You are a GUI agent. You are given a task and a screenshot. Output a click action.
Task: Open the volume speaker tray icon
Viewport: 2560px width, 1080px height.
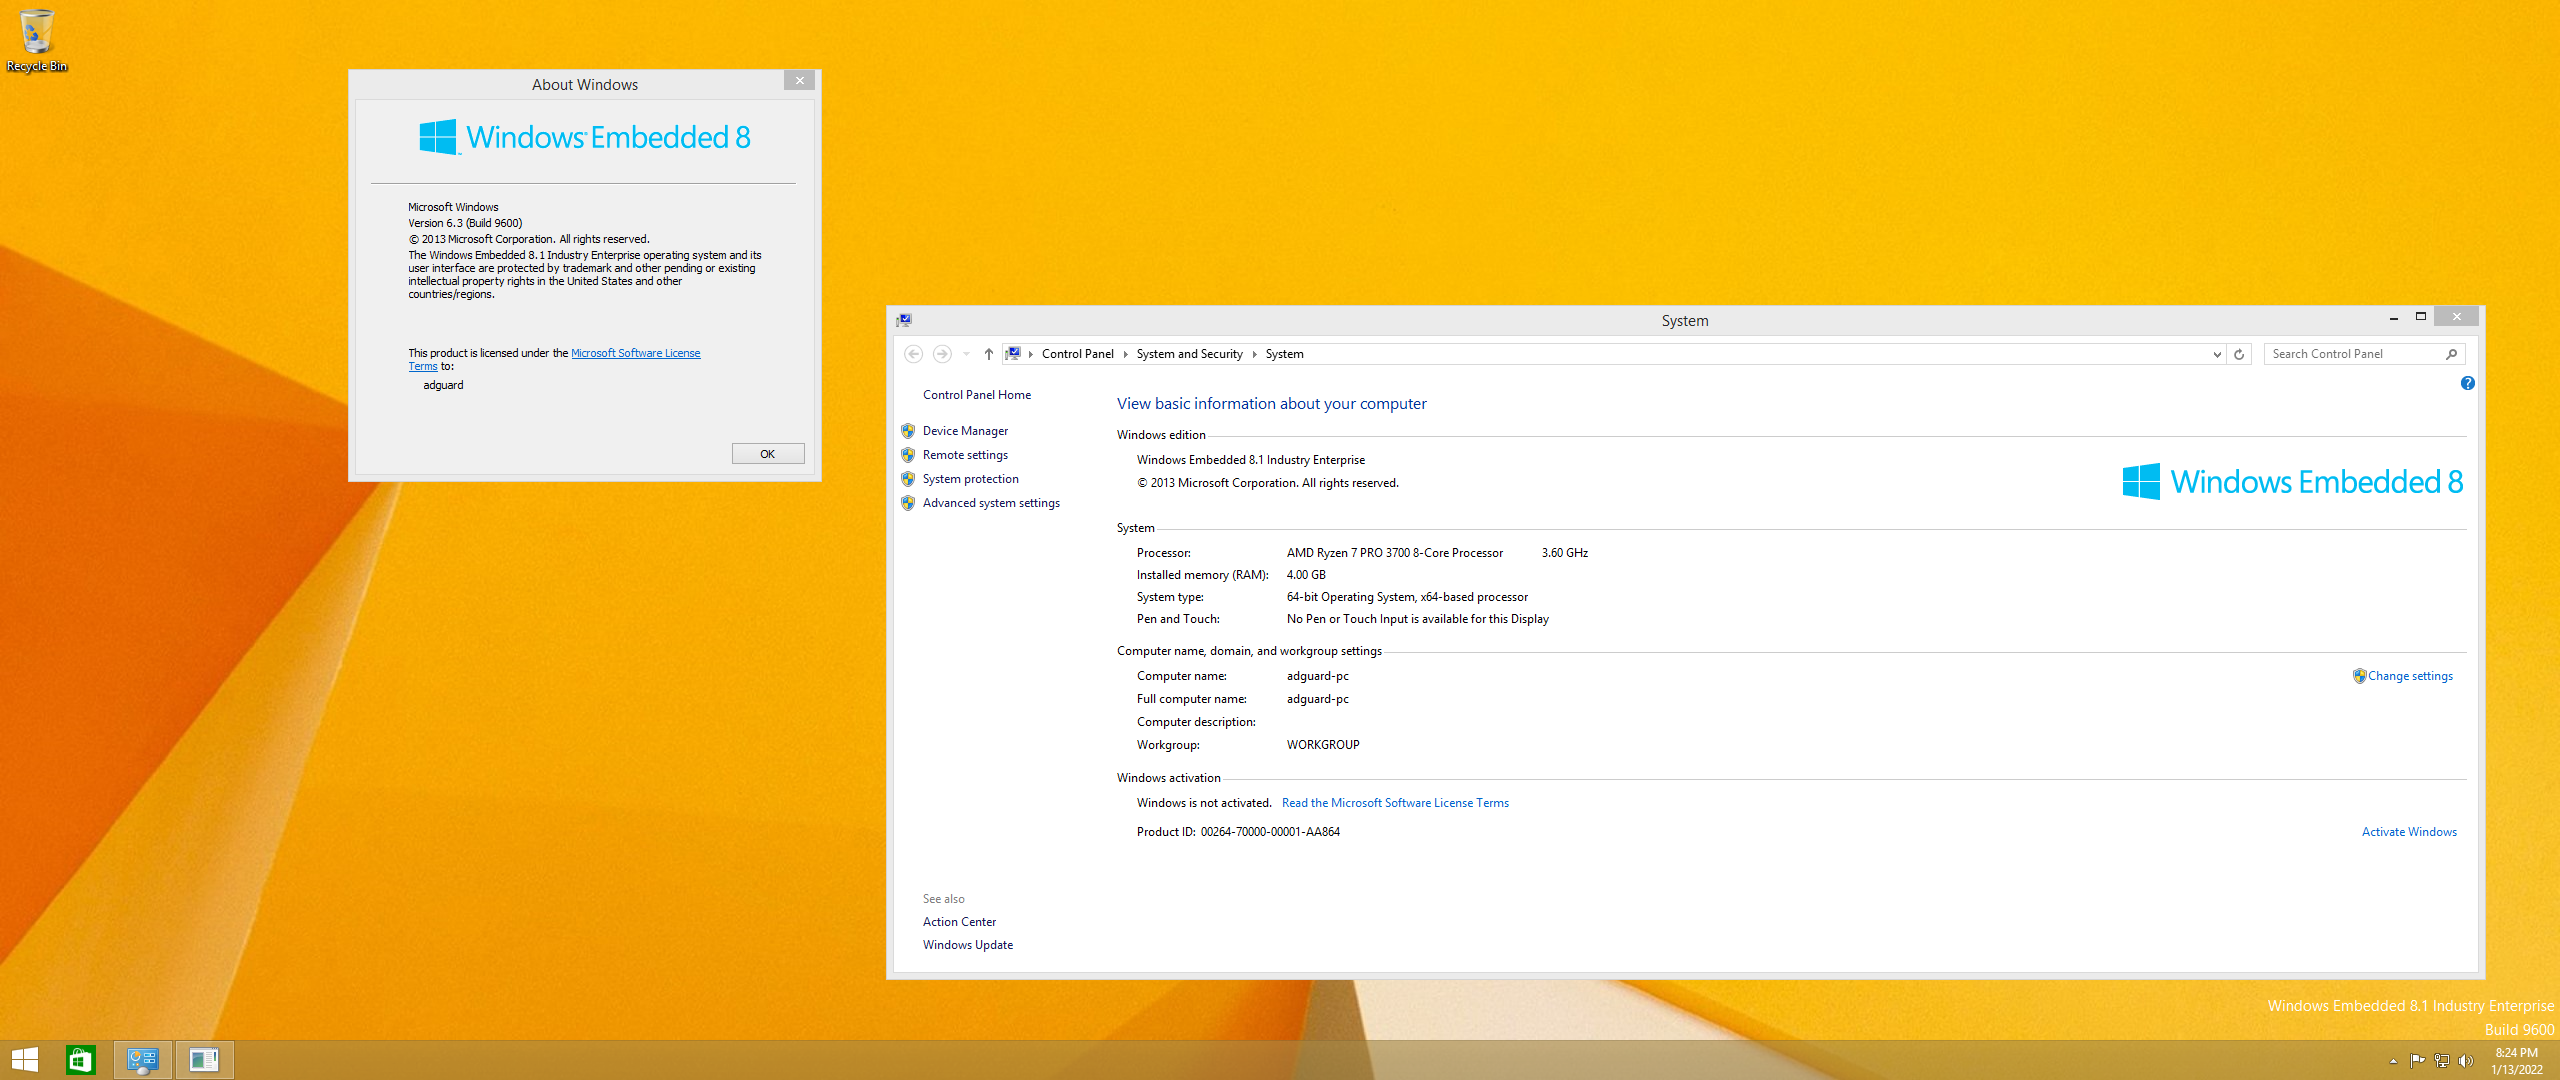[2465, 1061]
